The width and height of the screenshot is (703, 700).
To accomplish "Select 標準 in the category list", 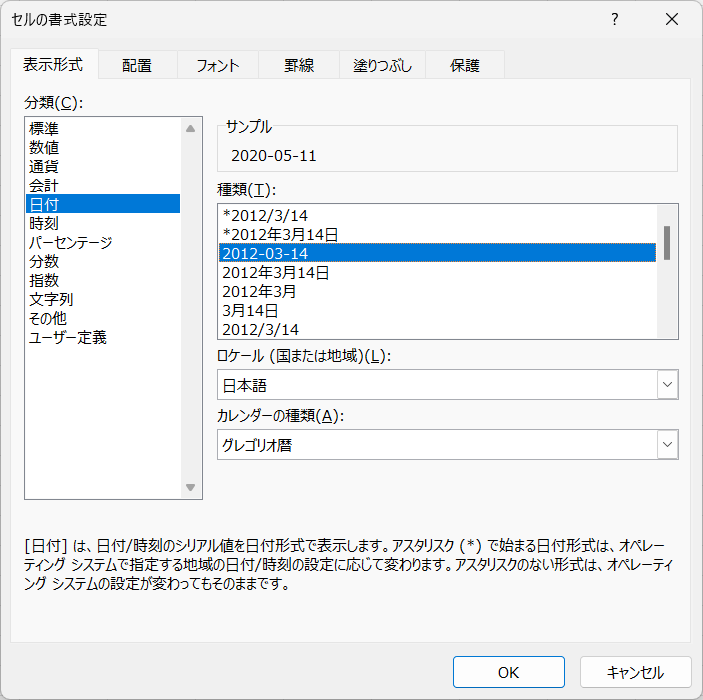I will point(103,129).
